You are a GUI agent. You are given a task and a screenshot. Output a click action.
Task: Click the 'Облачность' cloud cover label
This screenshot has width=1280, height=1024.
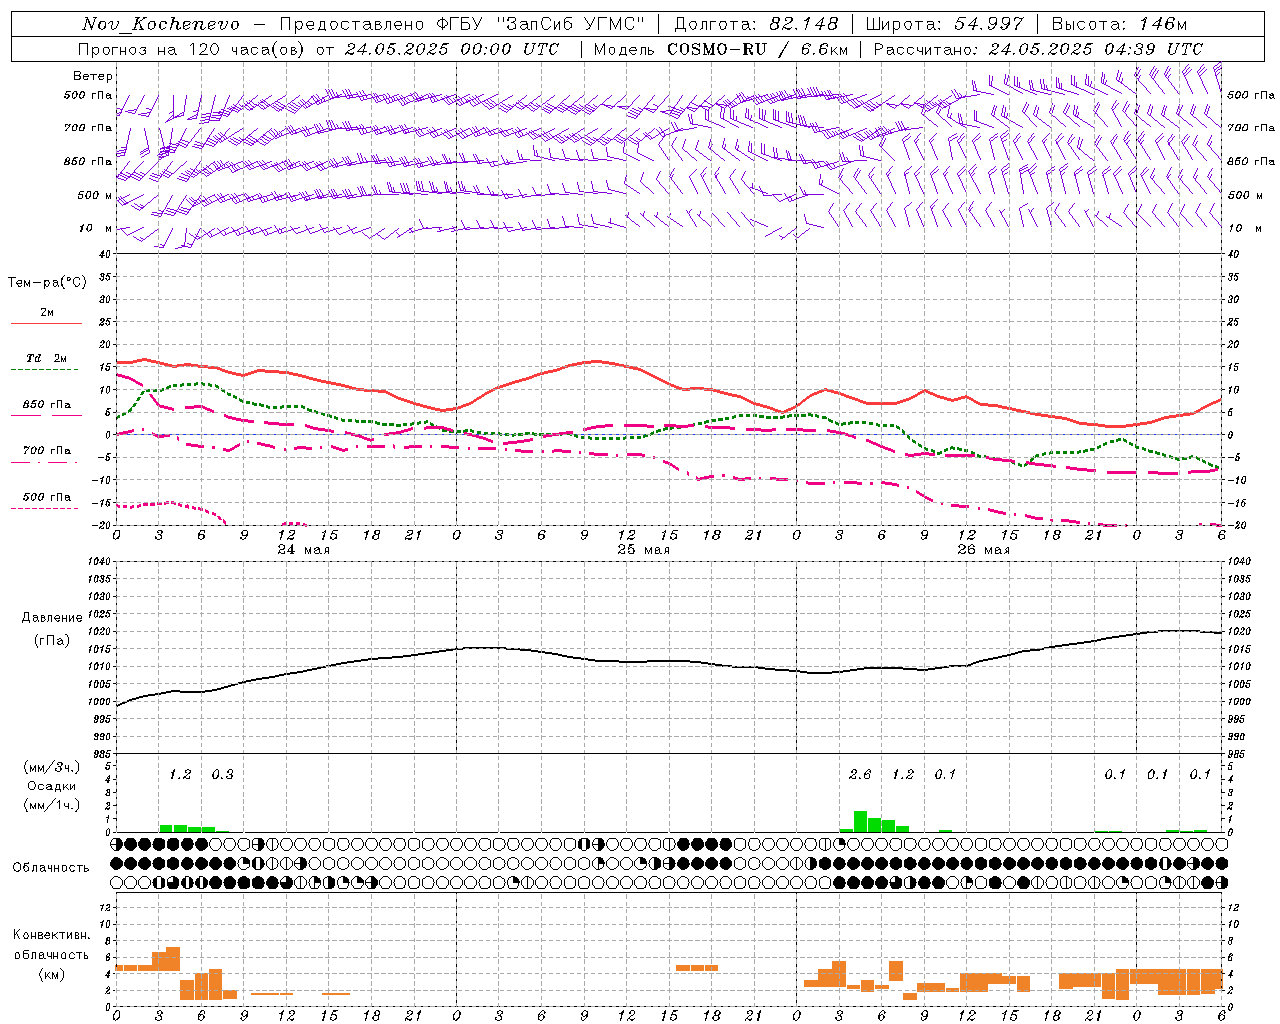(x=51, y=868)
